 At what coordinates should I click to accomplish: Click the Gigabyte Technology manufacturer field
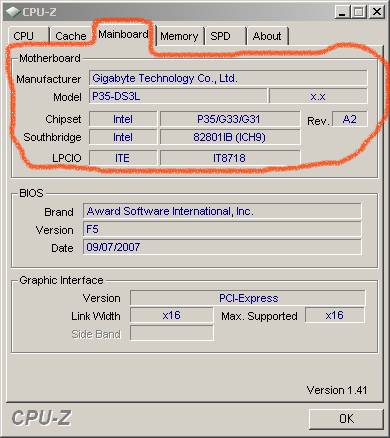[x=228, y=78]
